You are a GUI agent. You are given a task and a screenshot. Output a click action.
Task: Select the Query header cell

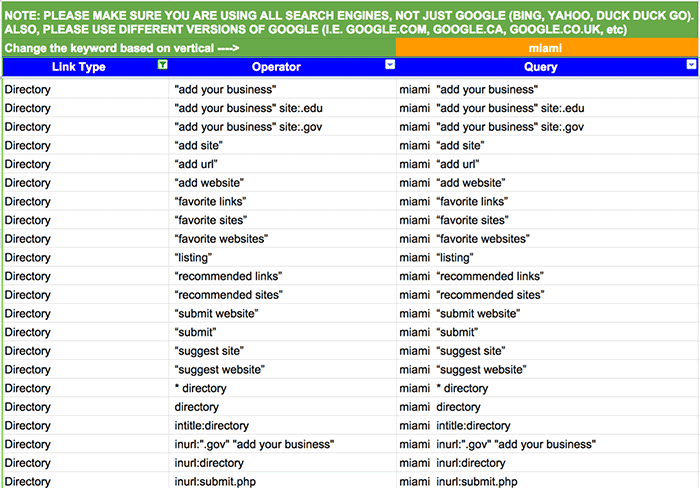click(547, 67)
